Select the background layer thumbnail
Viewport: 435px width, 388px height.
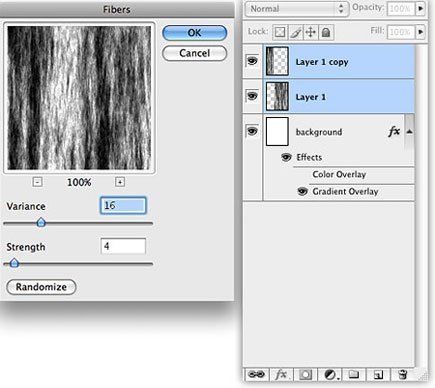pos(277,131)
